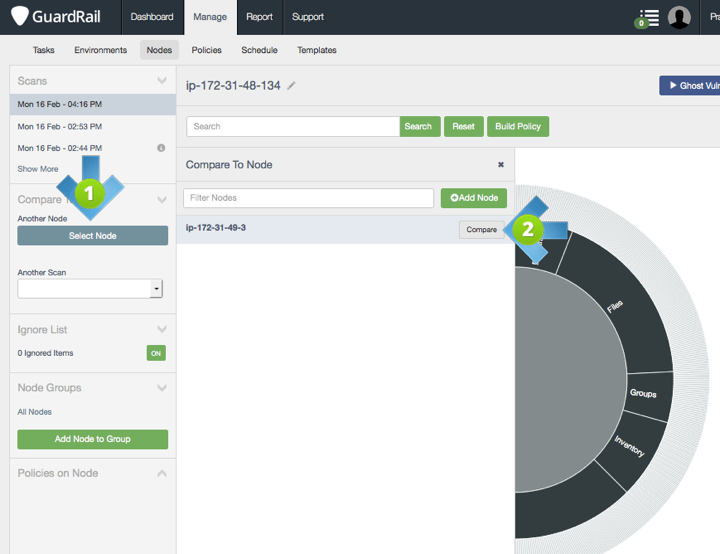This screenshot has width=720, height=554.
Task: Go to the Report tab
Action: [259, 17]
